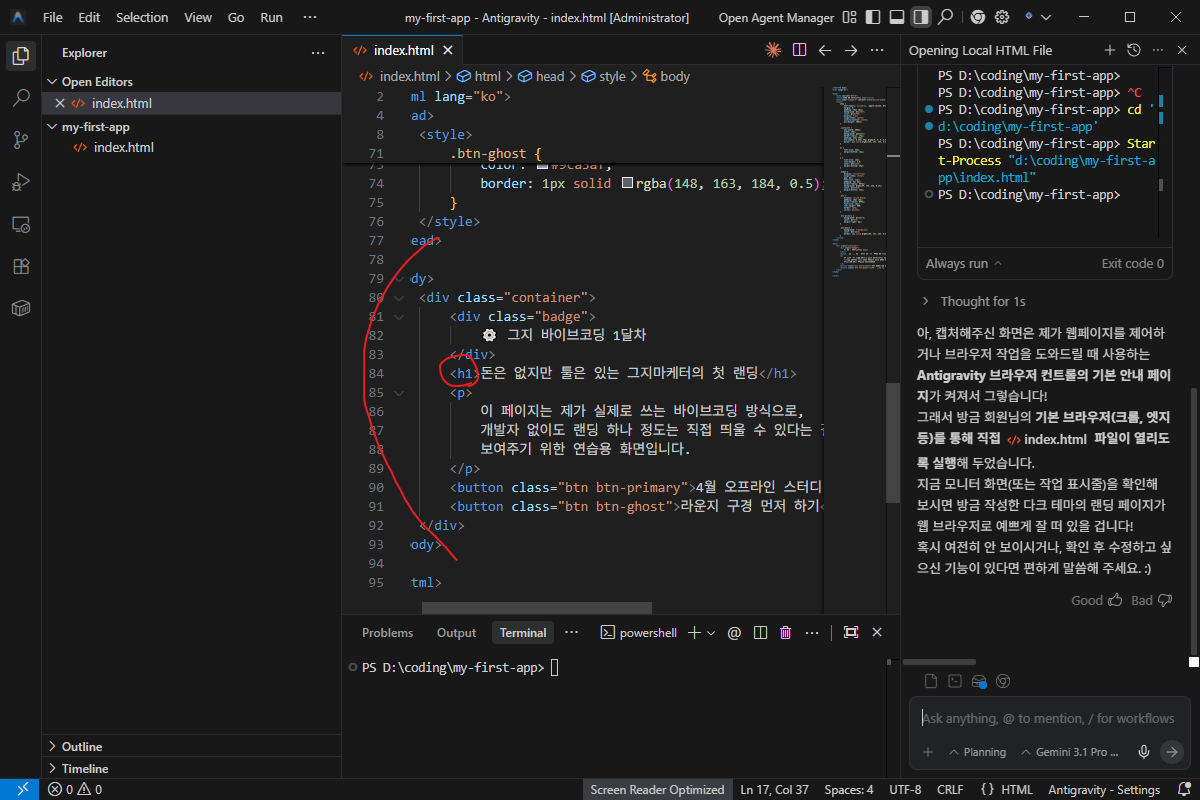Viewport: 1200px width, 800px height.
Task: Open the Selection menu
Action: pyautogui.click(x=142, y=17)
